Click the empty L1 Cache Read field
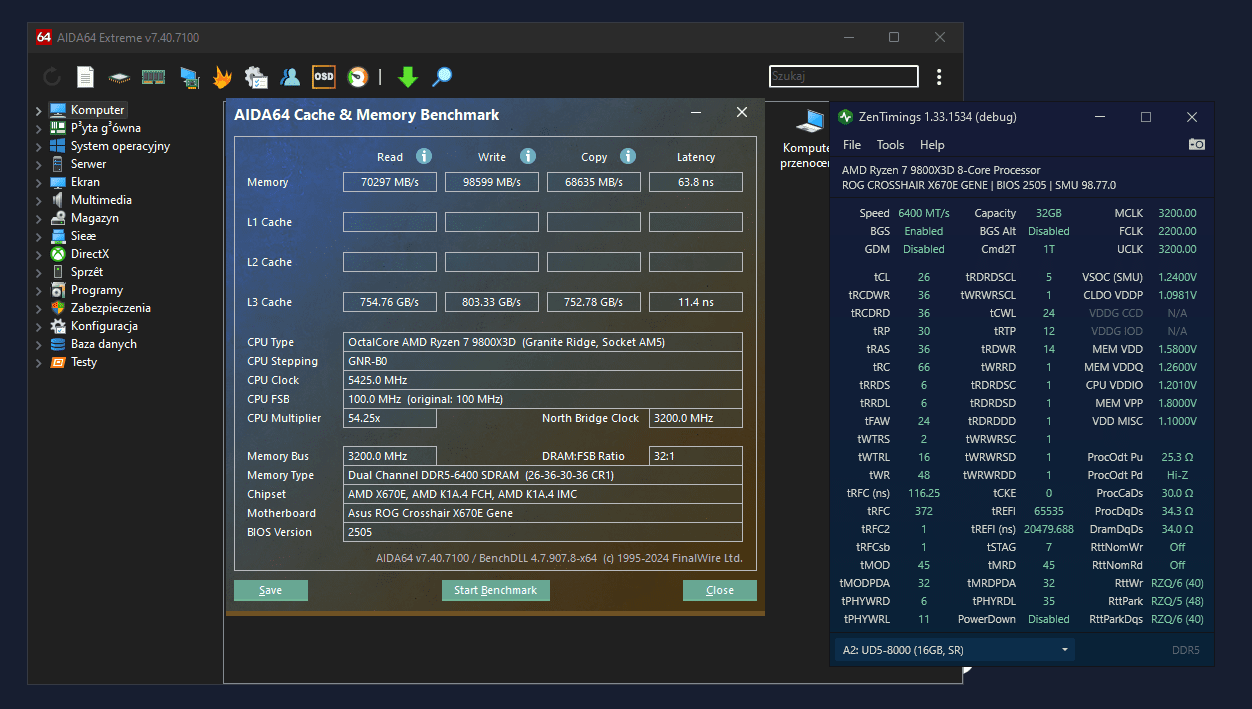Screen dimensions: 1252x709 [390, 222]
